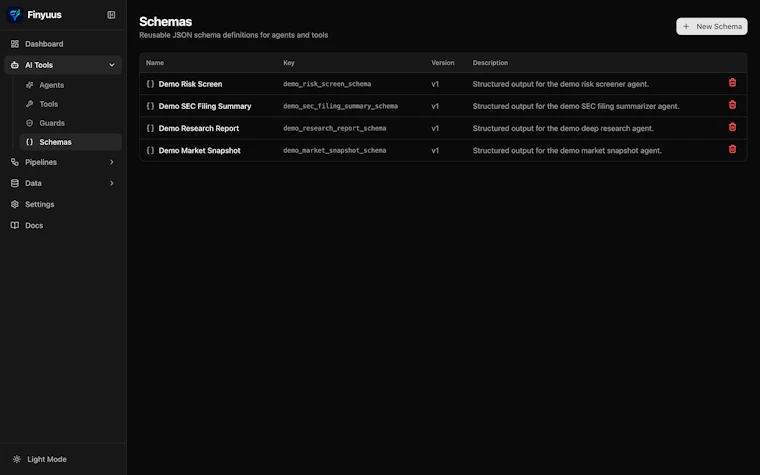
Task: Click the Finyuus logo icon
Action: 15,15
